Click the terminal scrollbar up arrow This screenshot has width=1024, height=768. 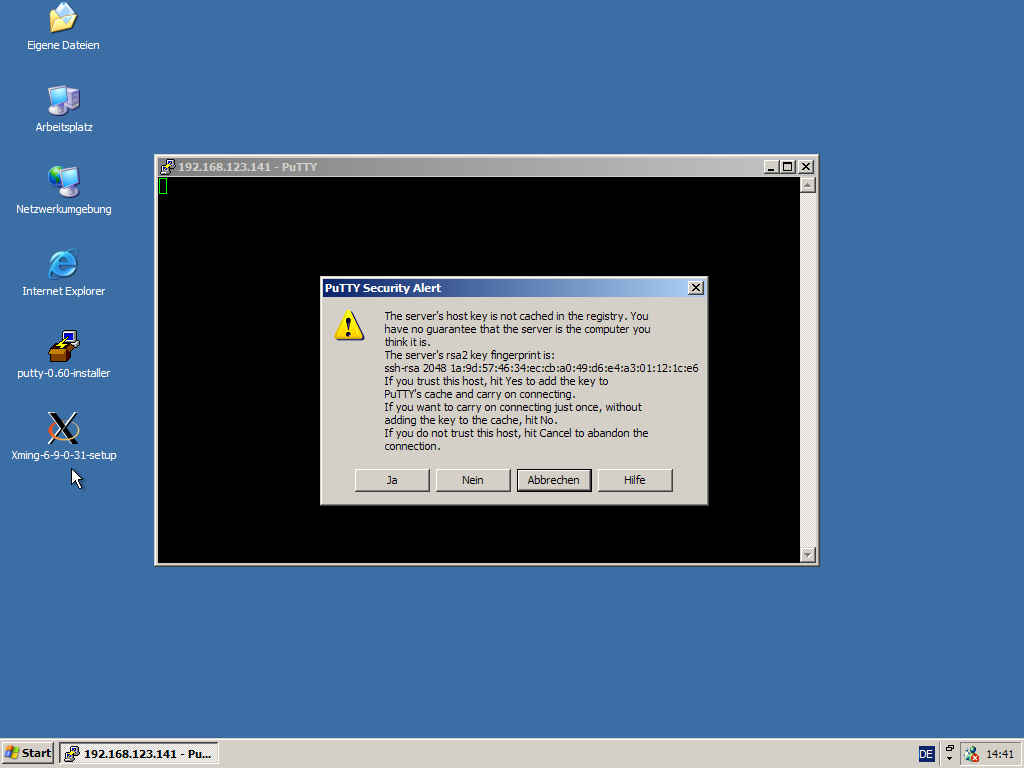(808, 185)
